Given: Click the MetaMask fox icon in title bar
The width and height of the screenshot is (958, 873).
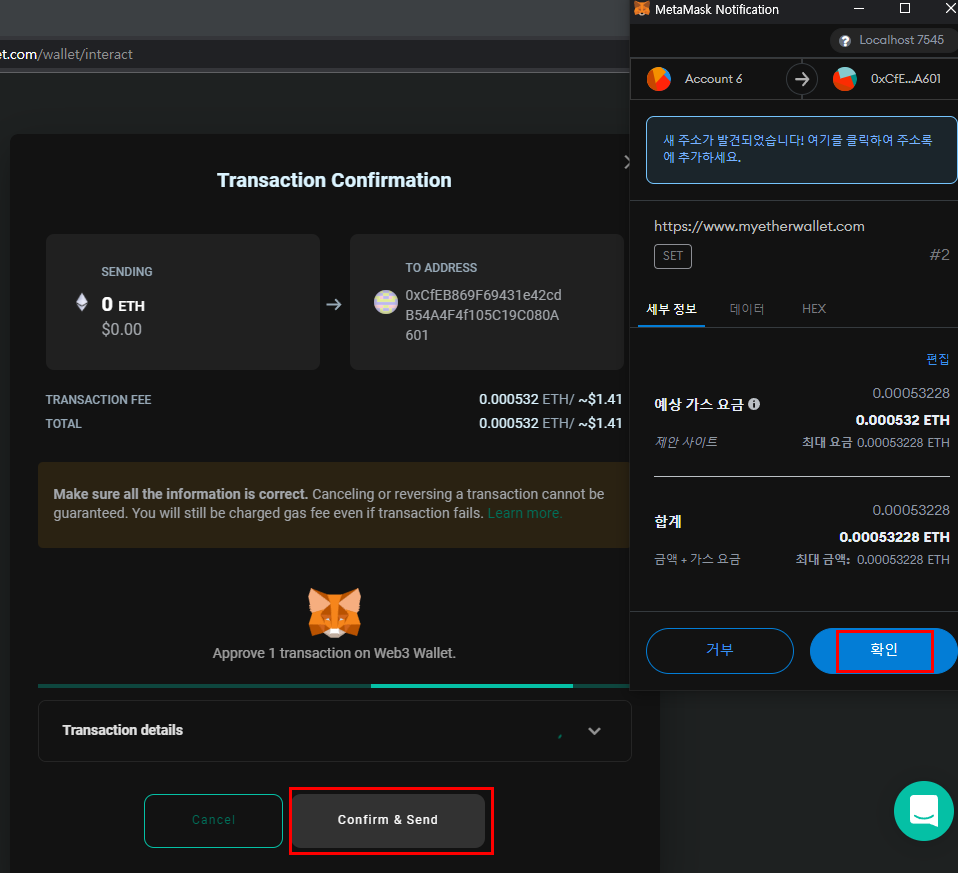Looking at the screenshot, I should coord(642,9).
